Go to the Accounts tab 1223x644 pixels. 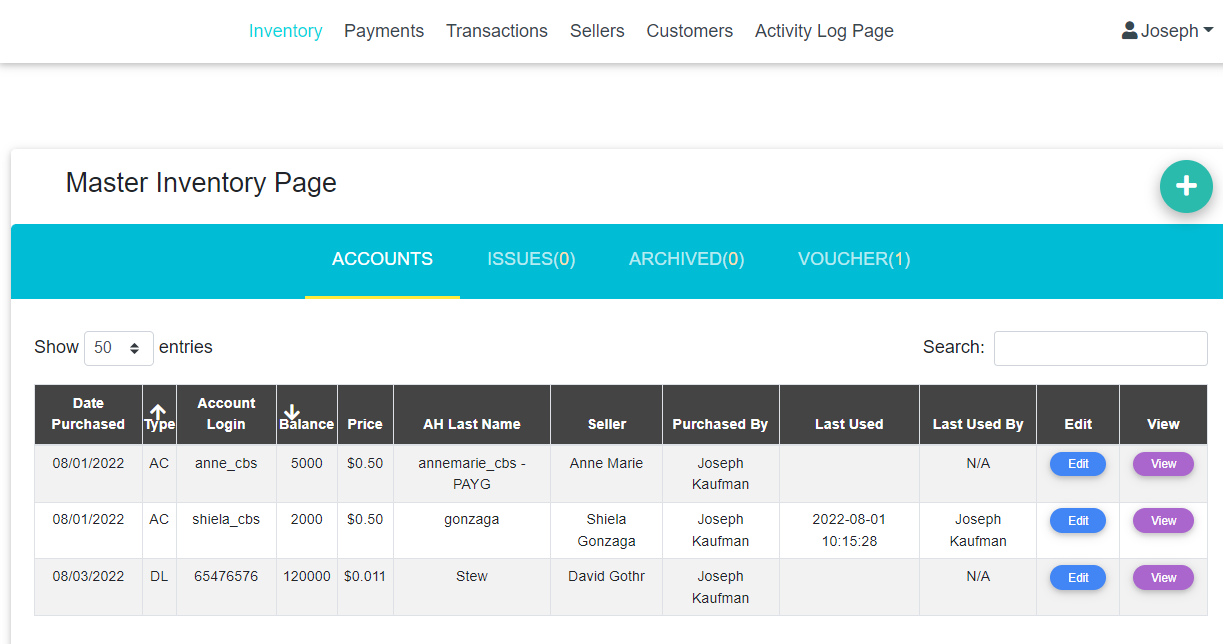point(382,259)
